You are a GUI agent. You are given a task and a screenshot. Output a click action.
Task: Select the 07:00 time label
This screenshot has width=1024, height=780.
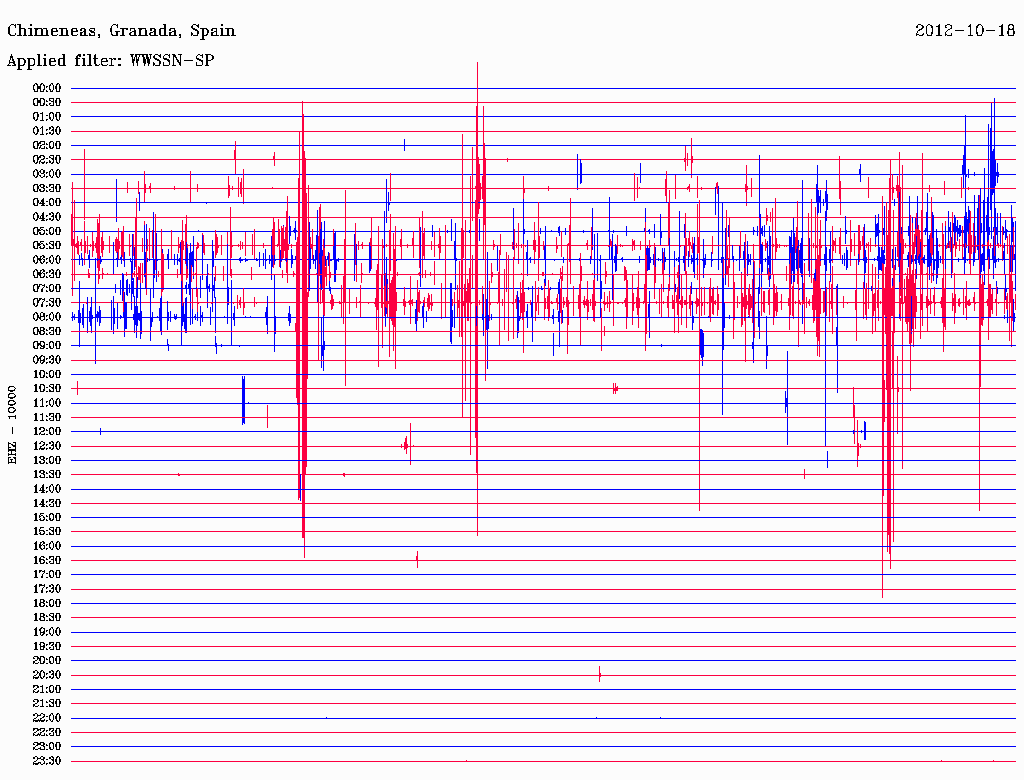pos(46,289)
